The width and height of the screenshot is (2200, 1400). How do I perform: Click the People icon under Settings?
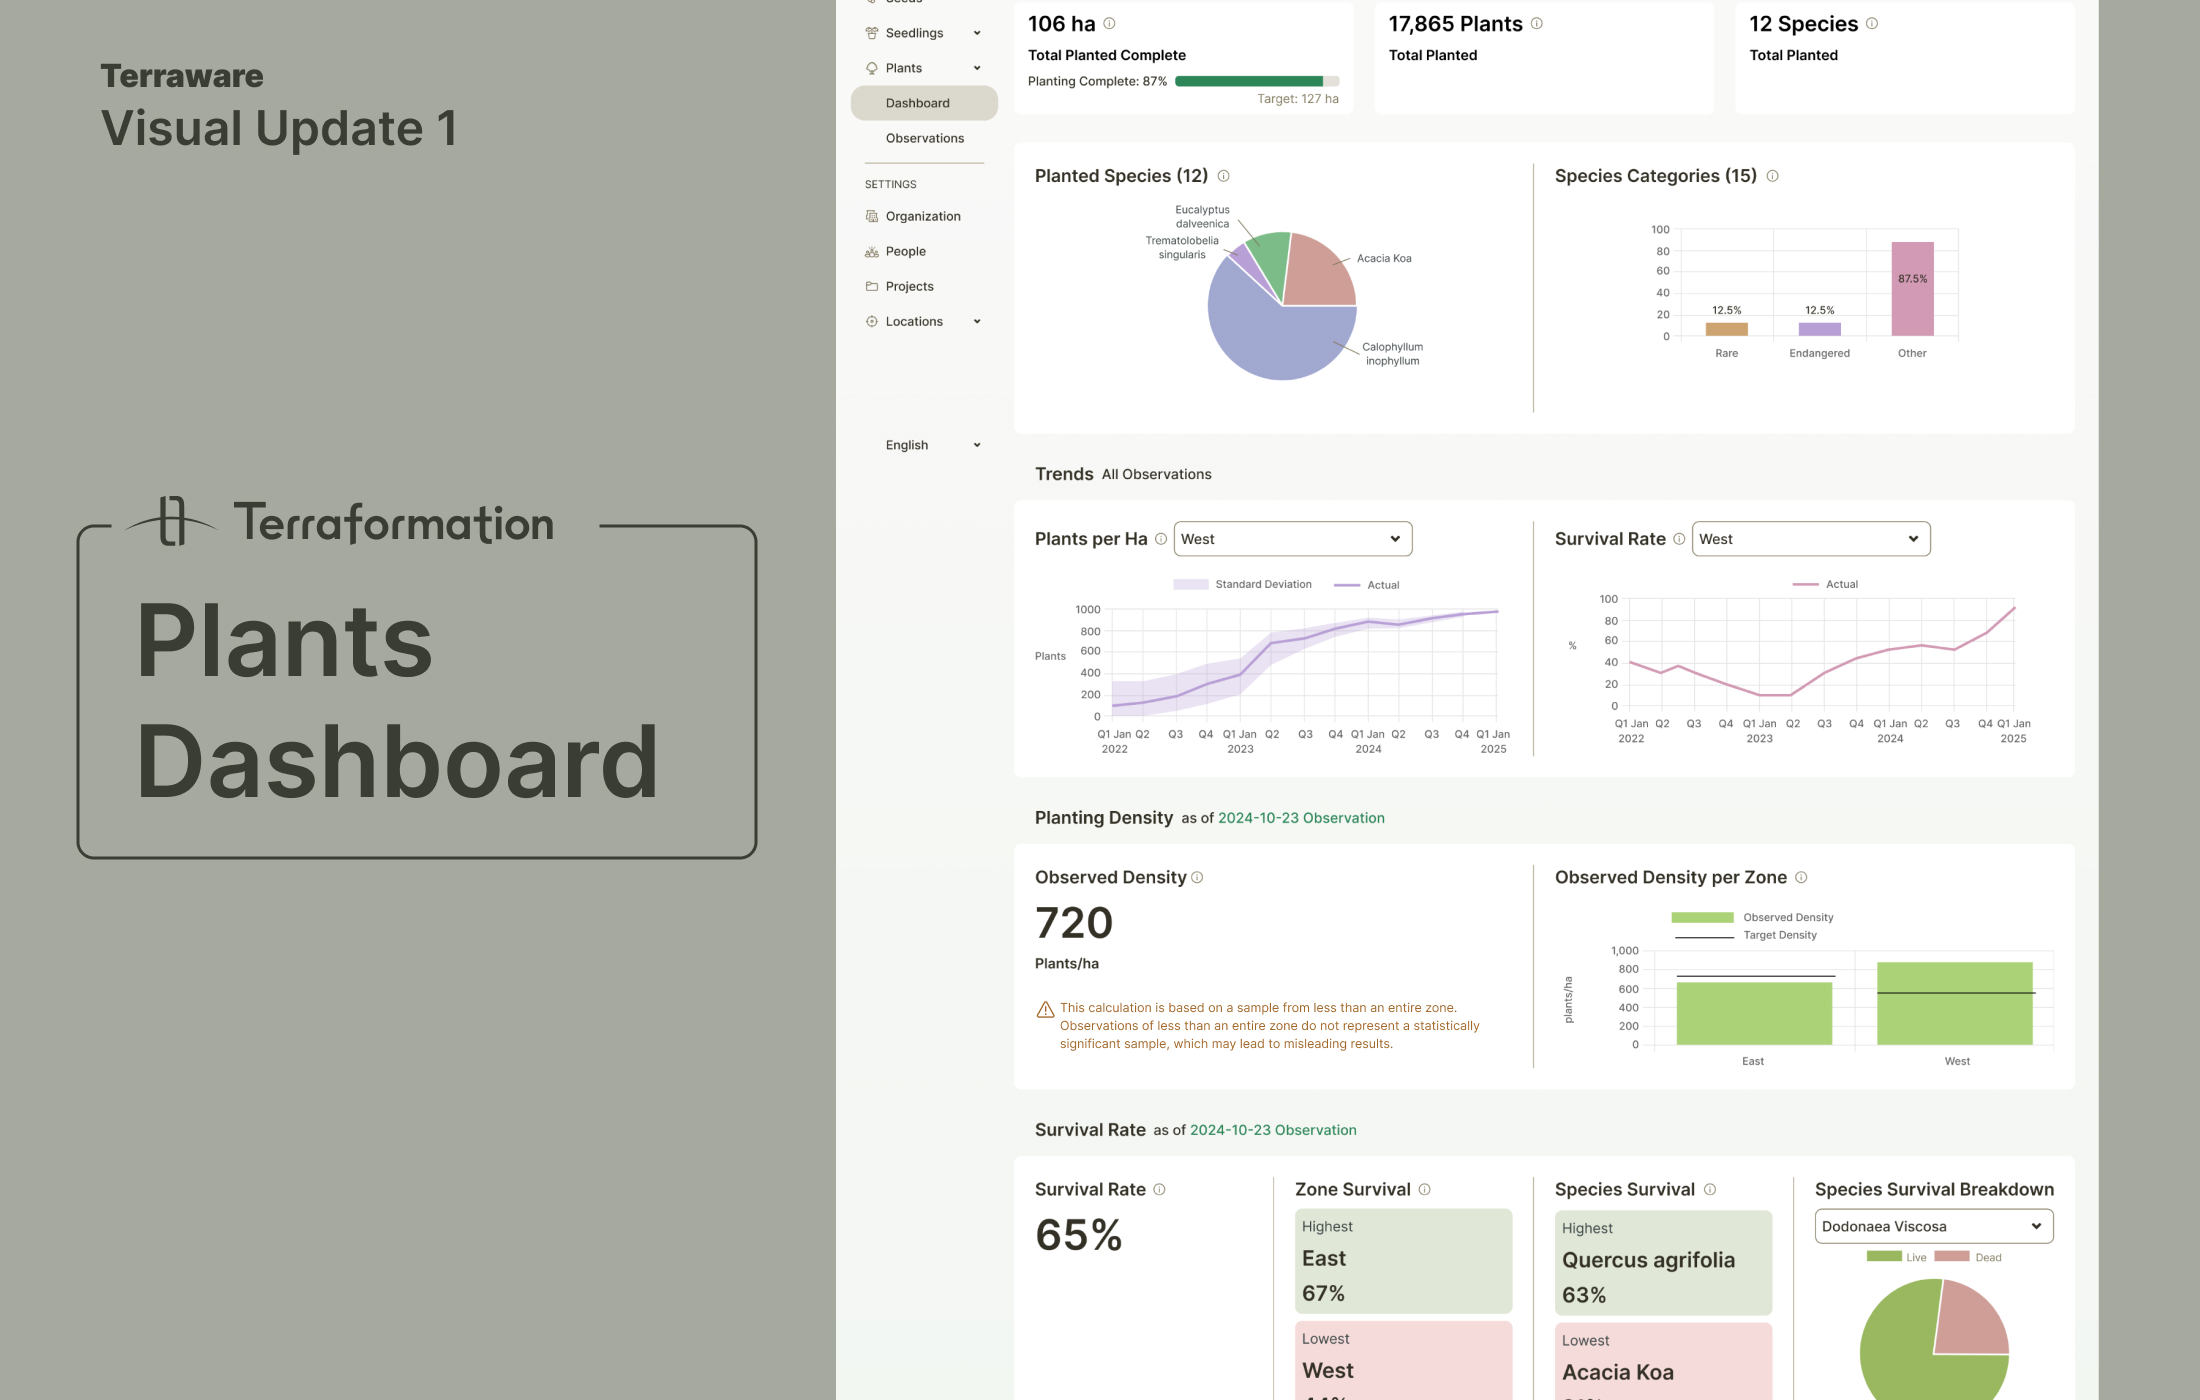(871, 251)
